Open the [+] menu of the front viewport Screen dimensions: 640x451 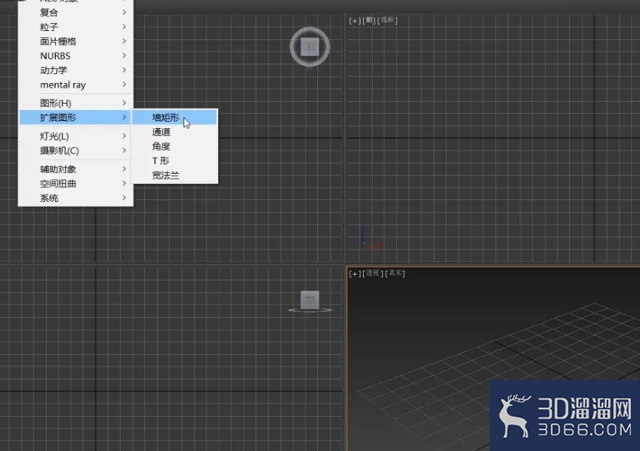354,20
